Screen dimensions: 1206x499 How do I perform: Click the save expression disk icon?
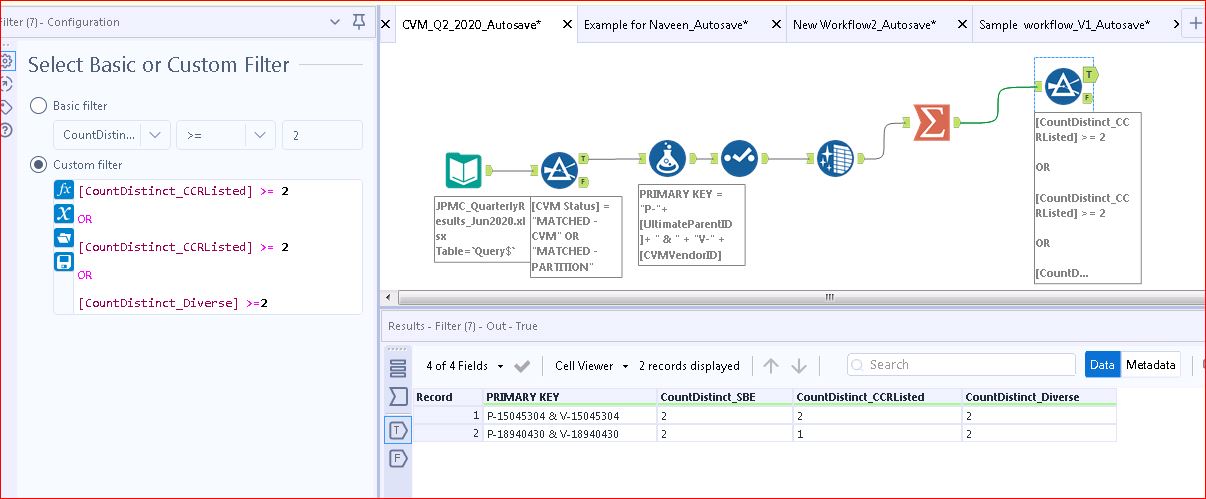point(64,262)
